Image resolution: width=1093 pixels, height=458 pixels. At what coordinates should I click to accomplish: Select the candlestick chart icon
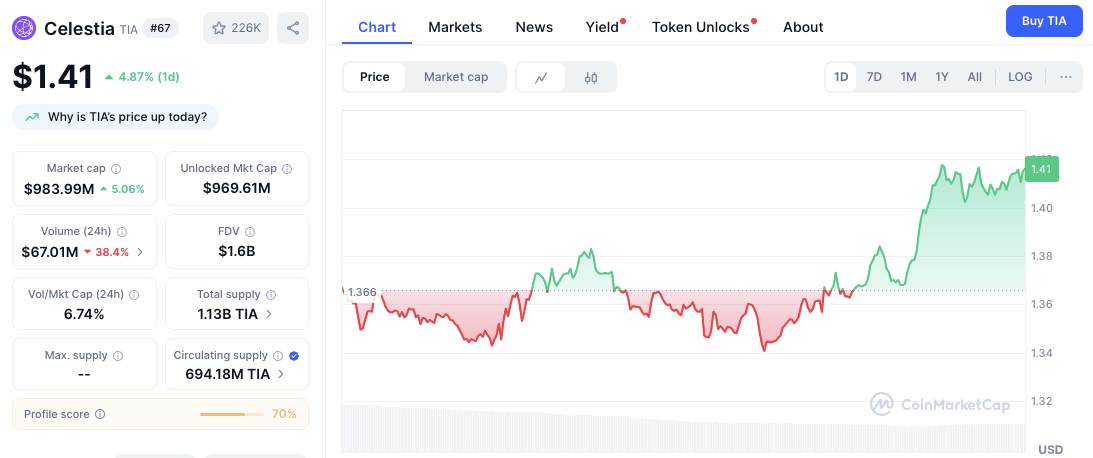coord(591,77)
